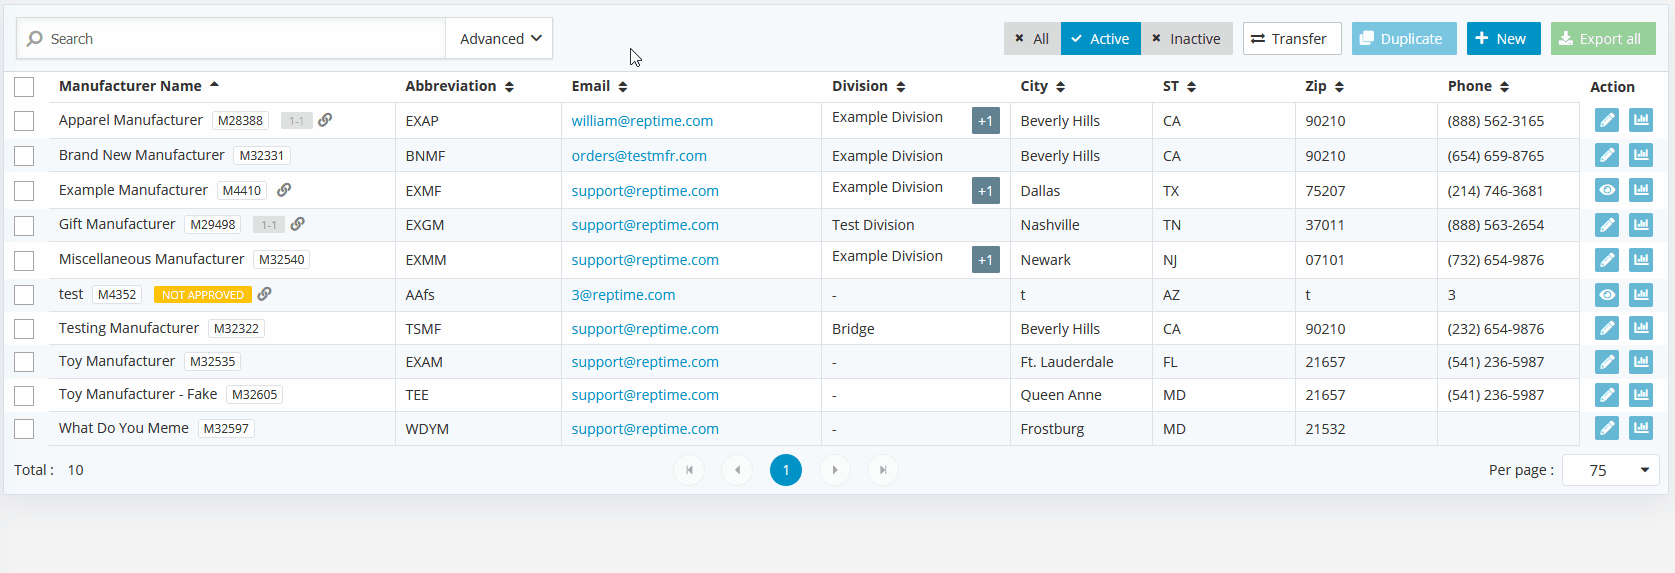
Task: Expand +1 divisions badge for Miscellaneous Manufacturer
Action: pos(985,260)
